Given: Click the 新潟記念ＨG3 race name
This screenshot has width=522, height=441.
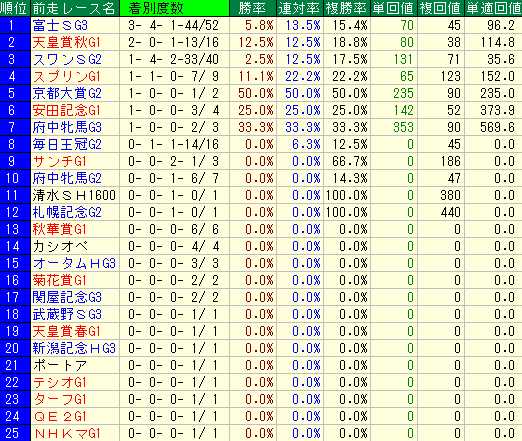Looking at the screenshot, I should pyautogui.click(x=74, y=348).
